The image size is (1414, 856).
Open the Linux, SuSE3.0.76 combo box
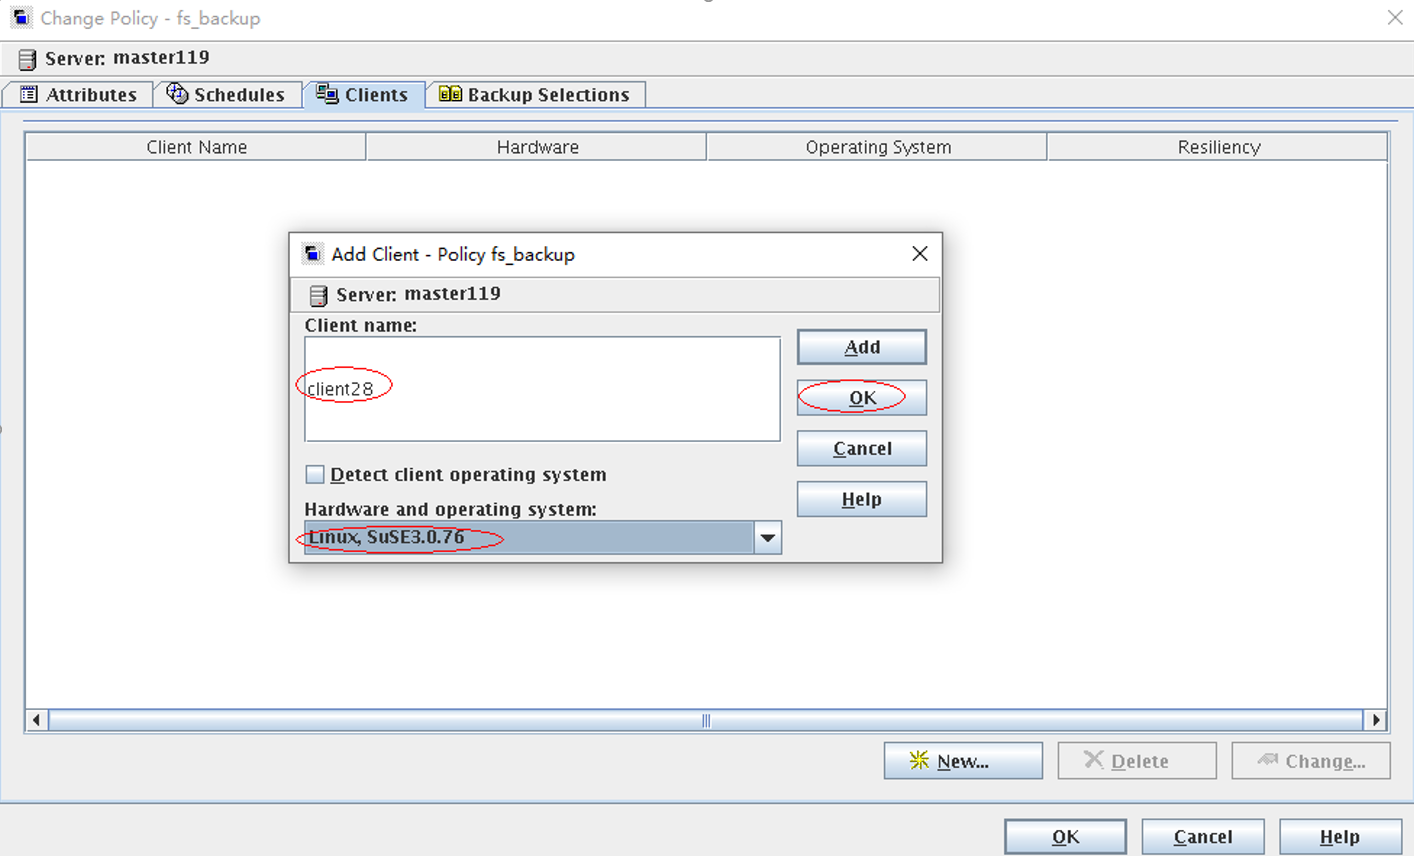529,538
